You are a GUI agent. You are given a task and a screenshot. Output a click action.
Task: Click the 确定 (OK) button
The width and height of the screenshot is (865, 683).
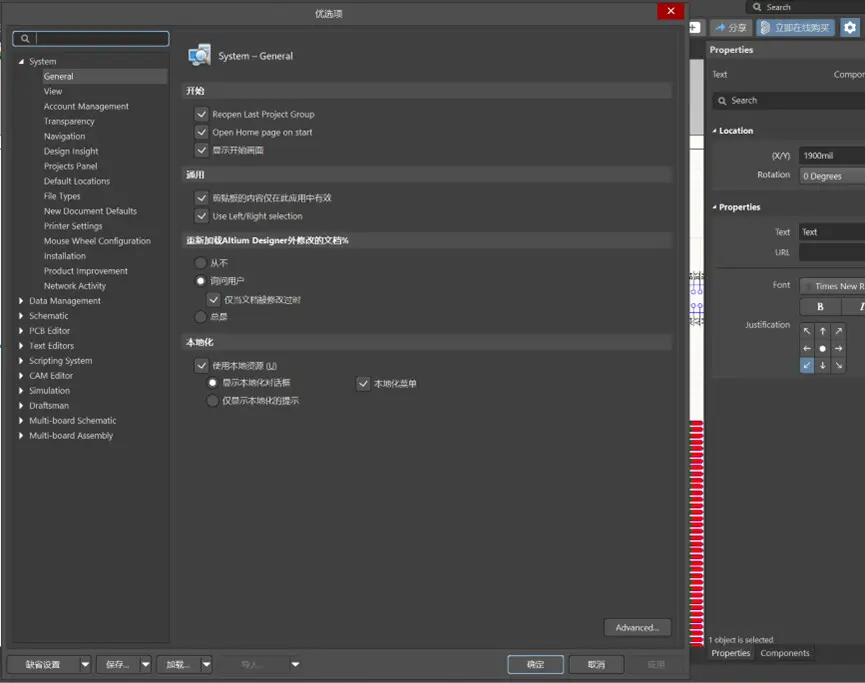(x=535, y=664)
